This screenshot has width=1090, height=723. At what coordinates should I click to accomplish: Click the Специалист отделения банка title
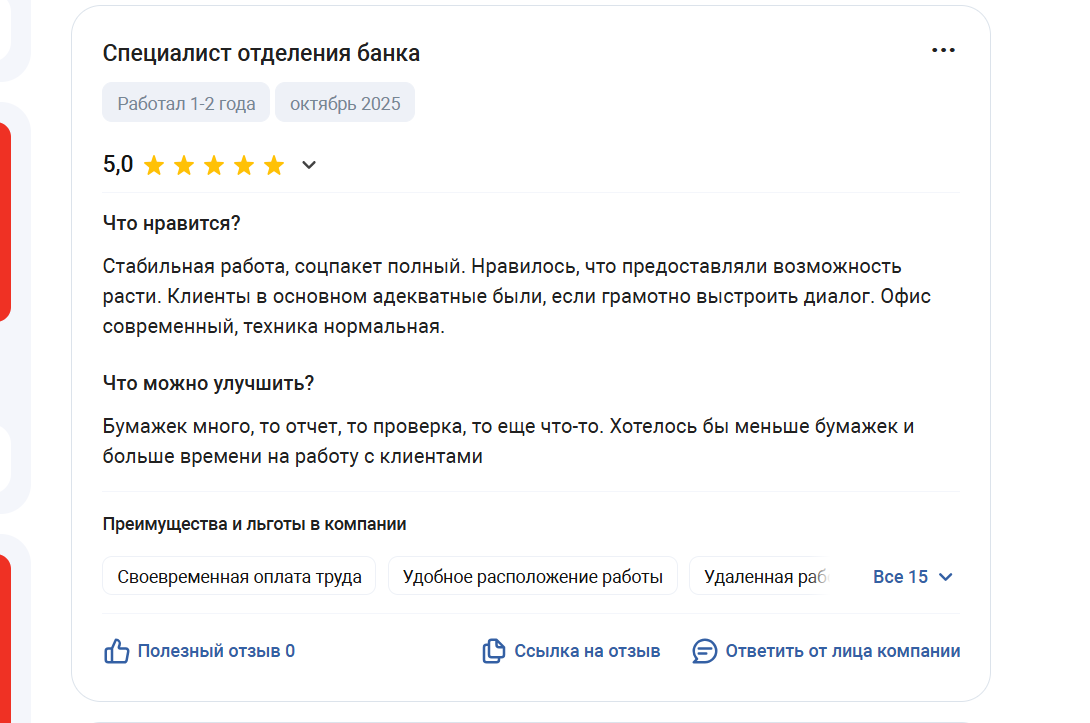pyautogui.click(x=261, y=54)
